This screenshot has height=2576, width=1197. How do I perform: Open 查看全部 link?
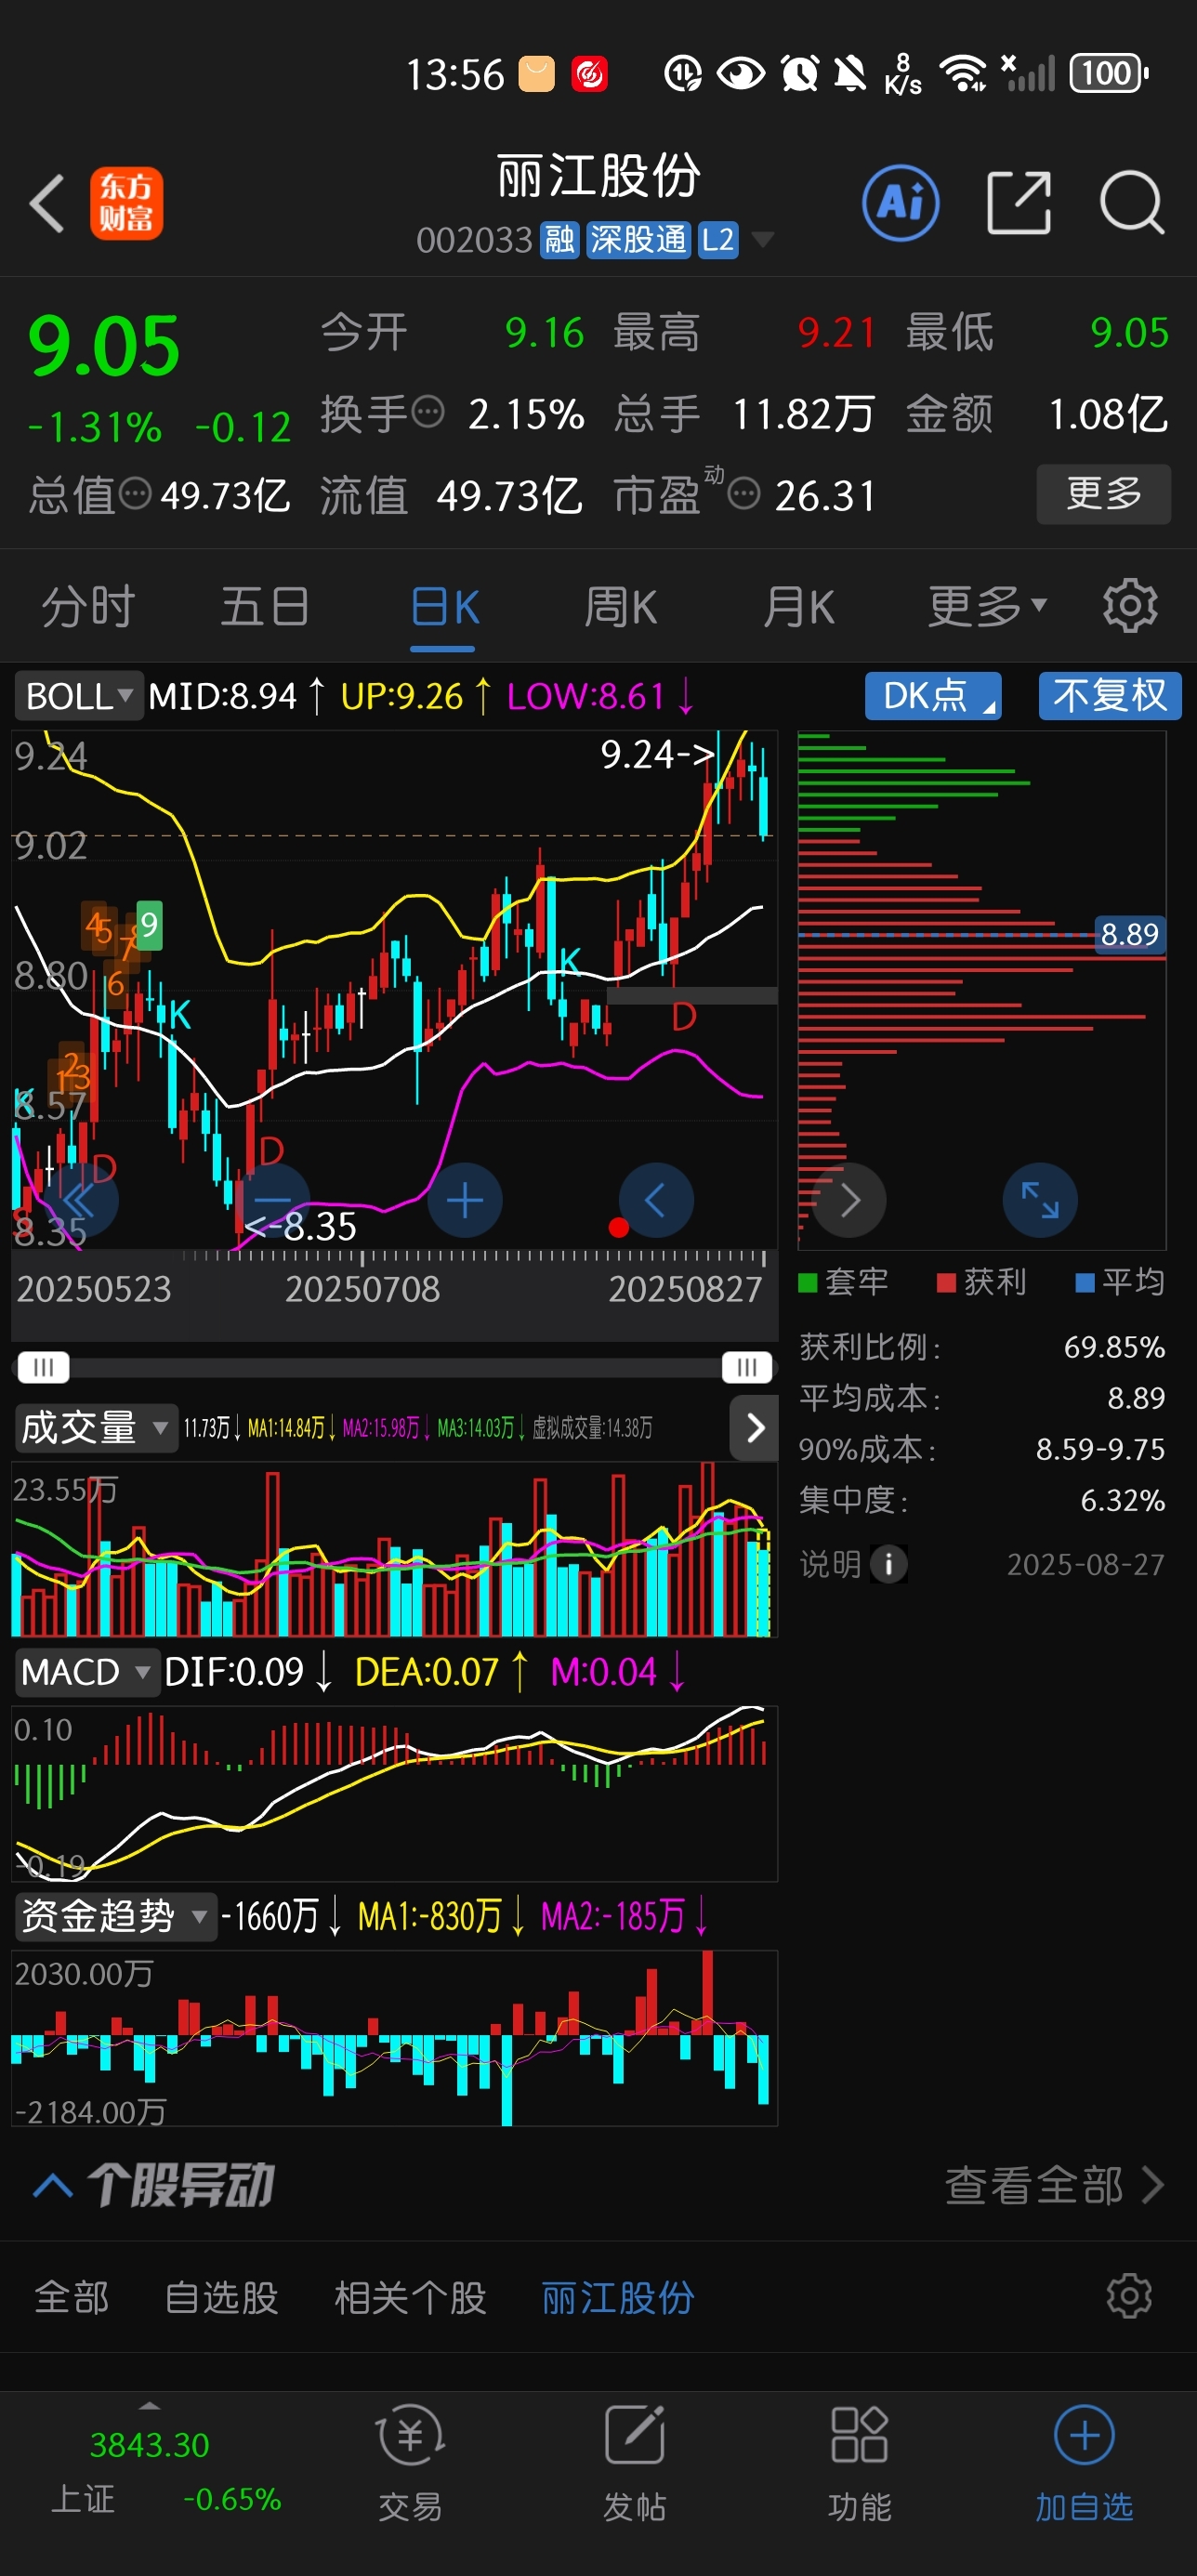(x=1054, y=2185)
